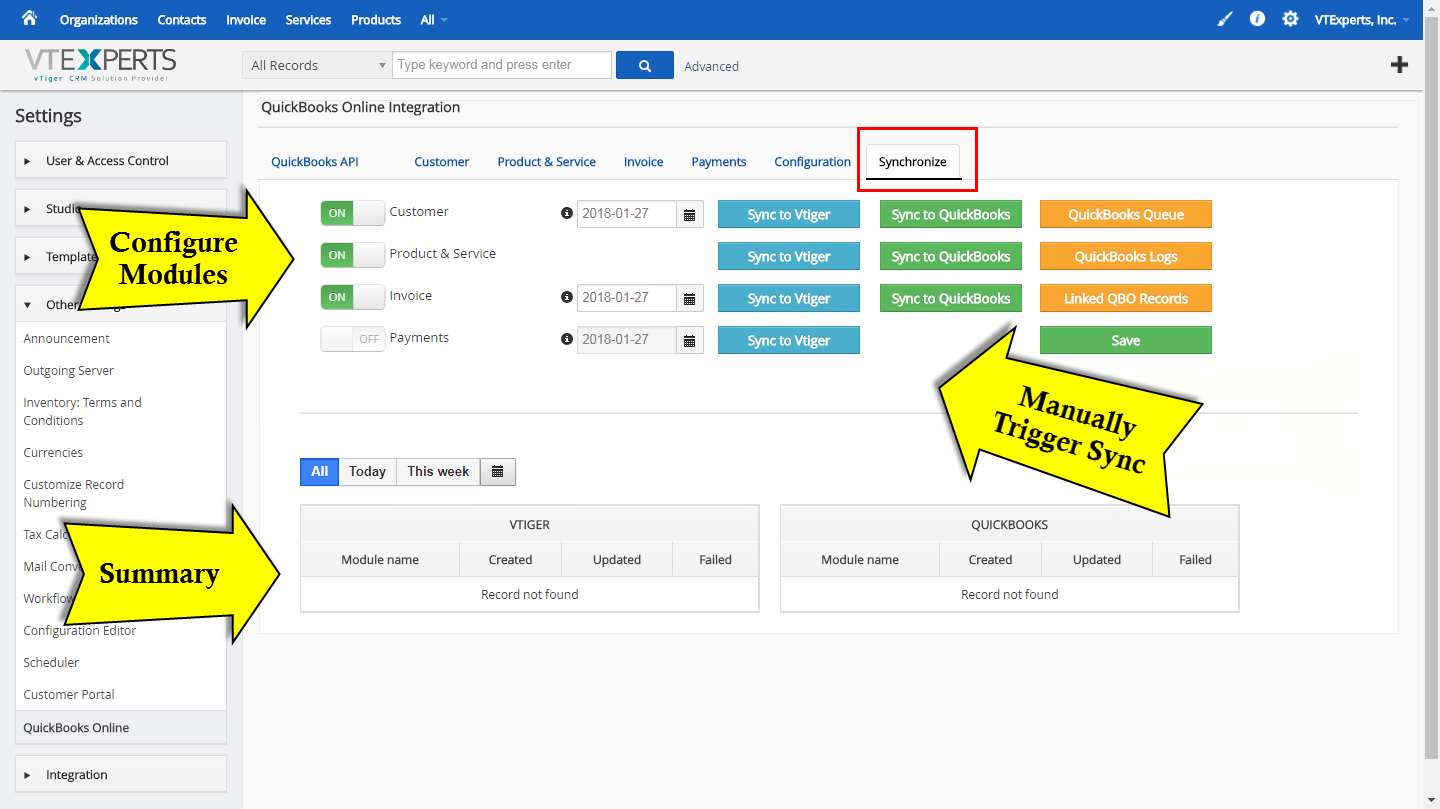Click Sync to Vtiger for Customer

click(789, 214)
